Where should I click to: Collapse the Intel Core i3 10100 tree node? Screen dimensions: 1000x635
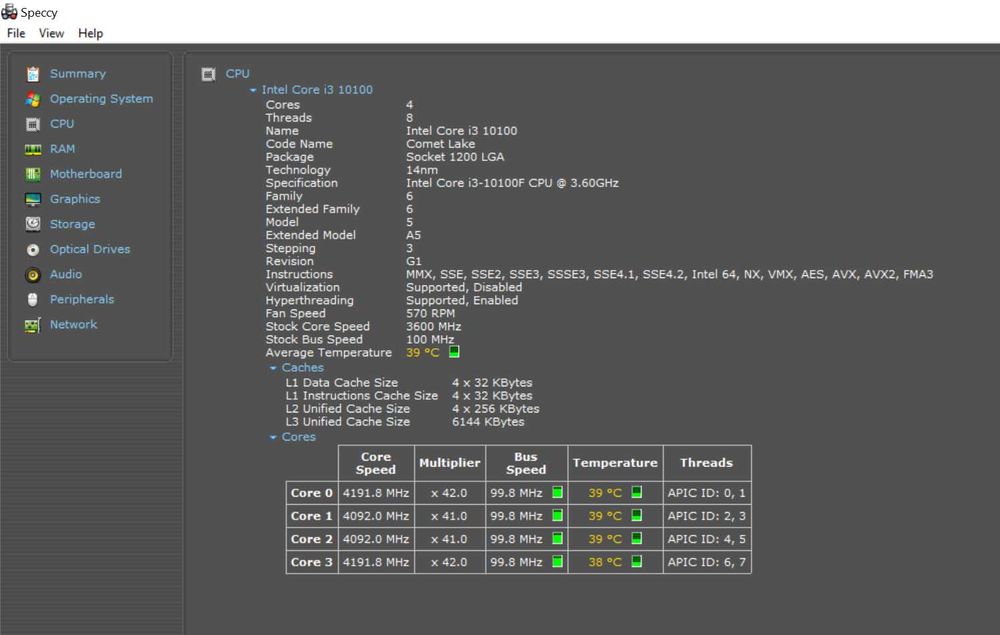253,91
